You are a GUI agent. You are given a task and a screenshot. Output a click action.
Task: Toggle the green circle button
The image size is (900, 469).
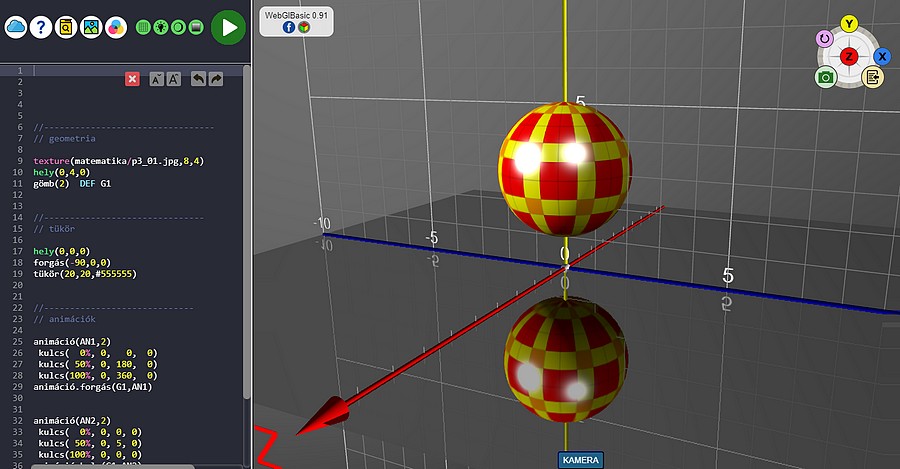pos(178,28)
